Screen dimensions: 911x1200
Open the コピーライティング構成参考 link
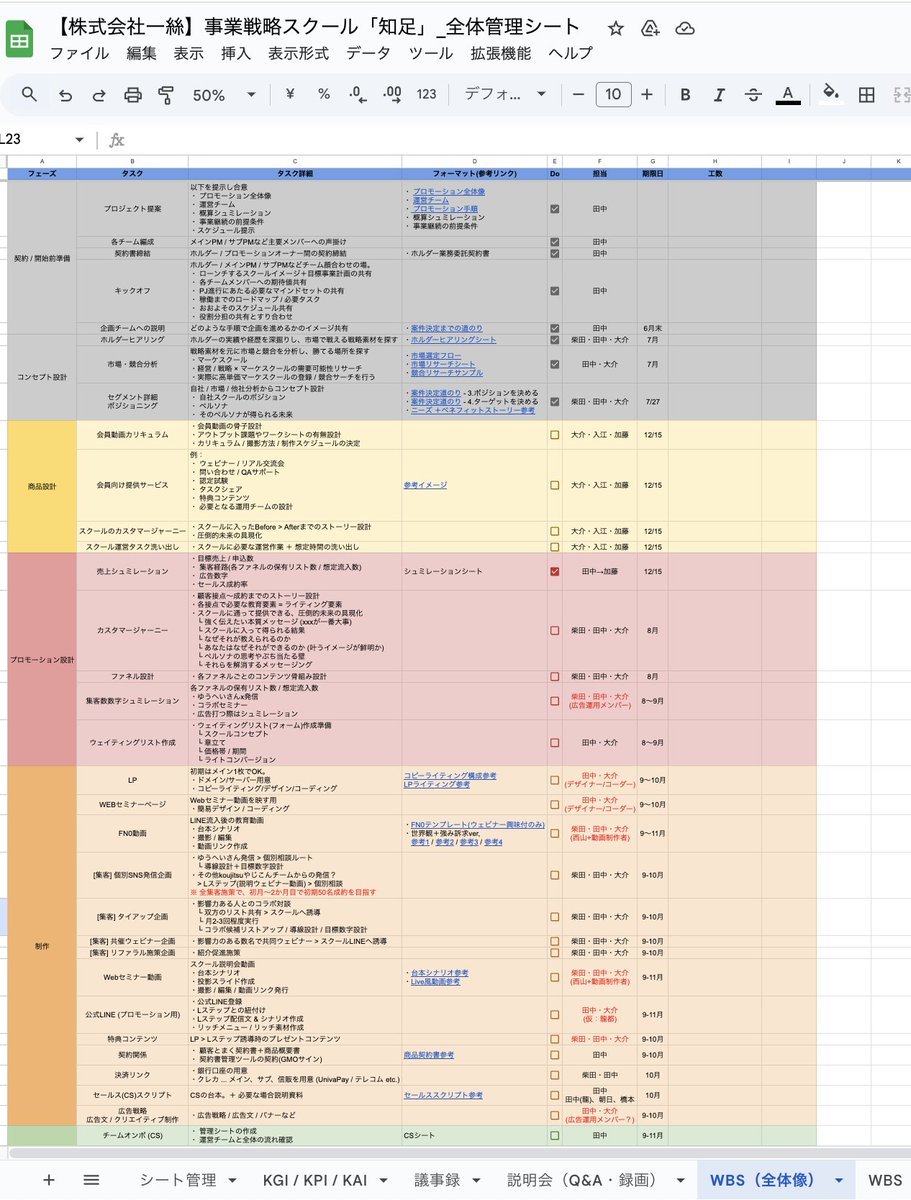pyautogui.click(x=450, y=775)
